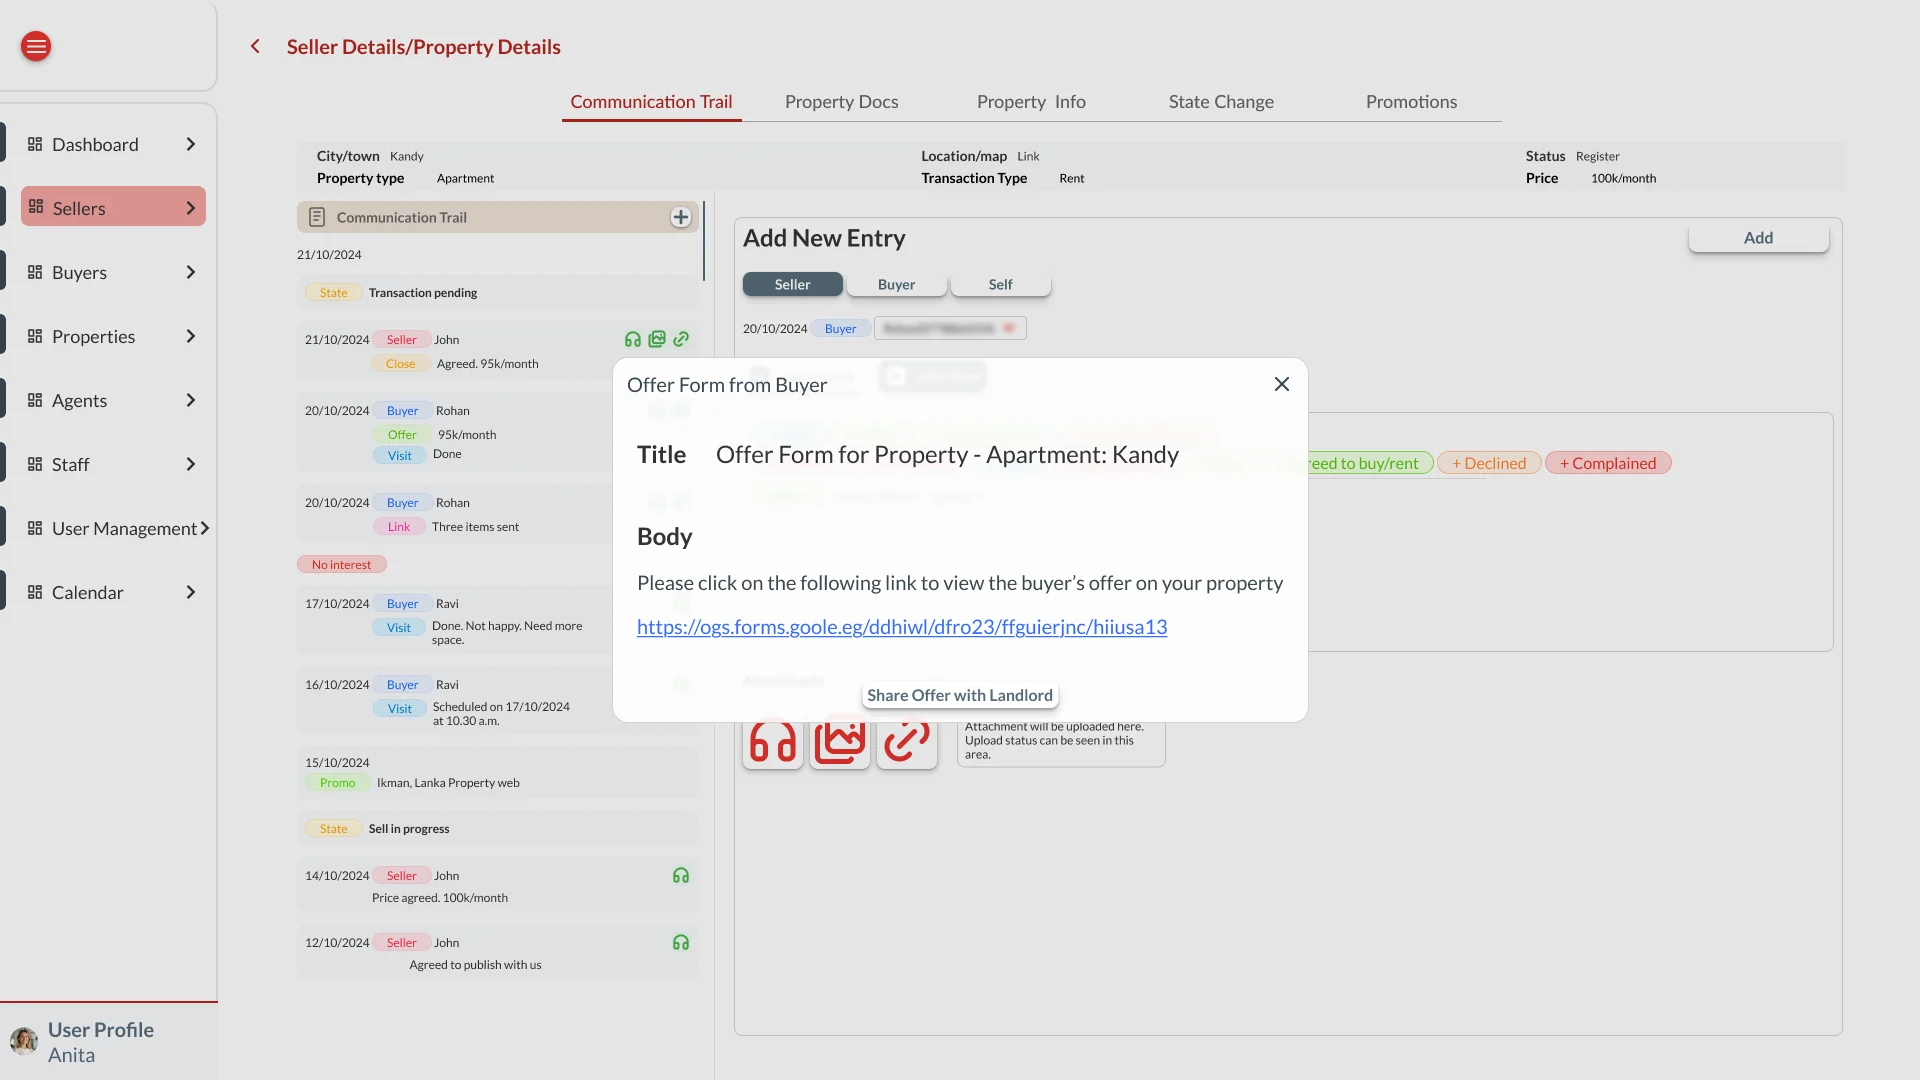Switch to the Communication Trail tab
This screenshot has height=1080, width=1920.
pyautogui.click(x=651, y=102)
